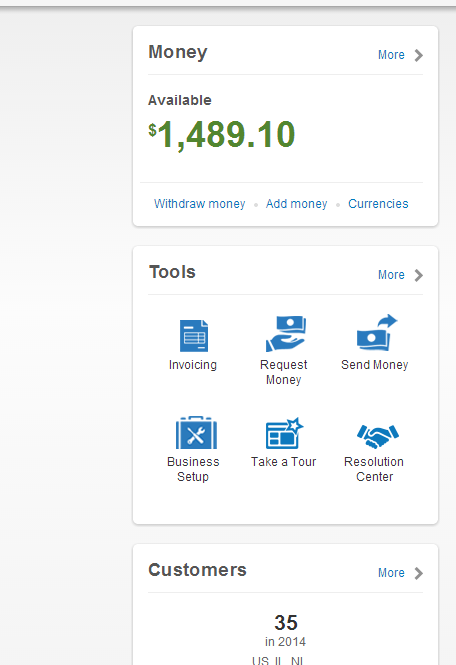The width and height of the screenshot is (456, 665).
Task: Click the 35 customers count
Action: point(286,623)
